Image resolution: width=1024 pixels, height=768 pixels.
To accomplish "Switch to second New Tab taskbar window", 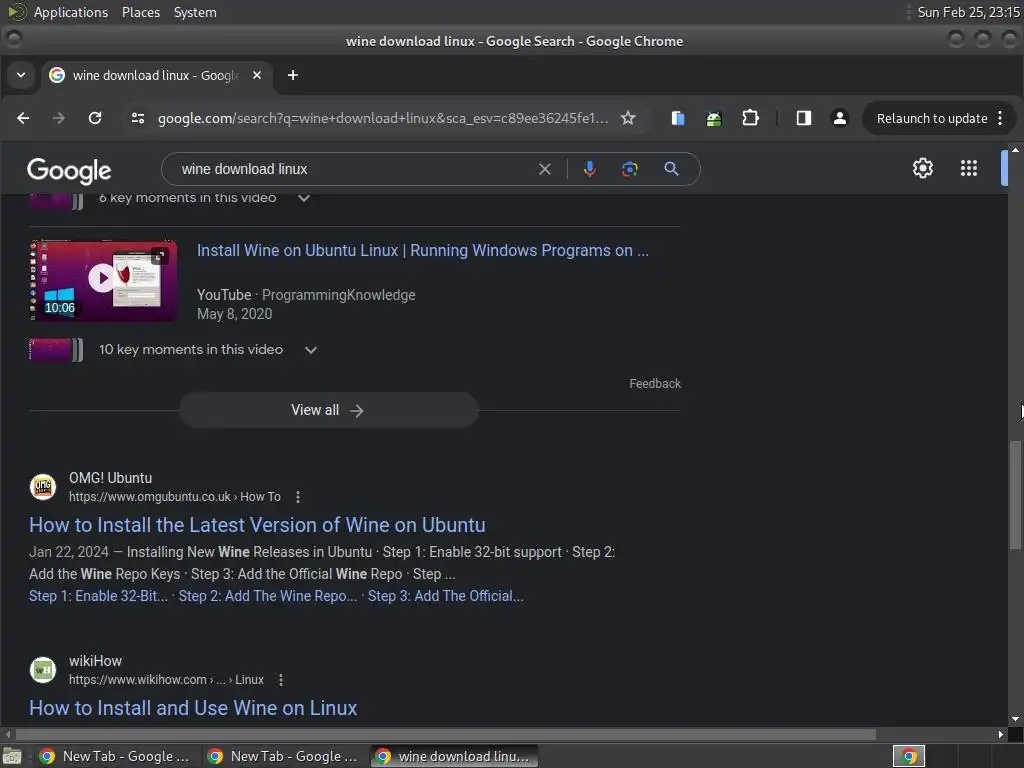I will pos(283,756).
